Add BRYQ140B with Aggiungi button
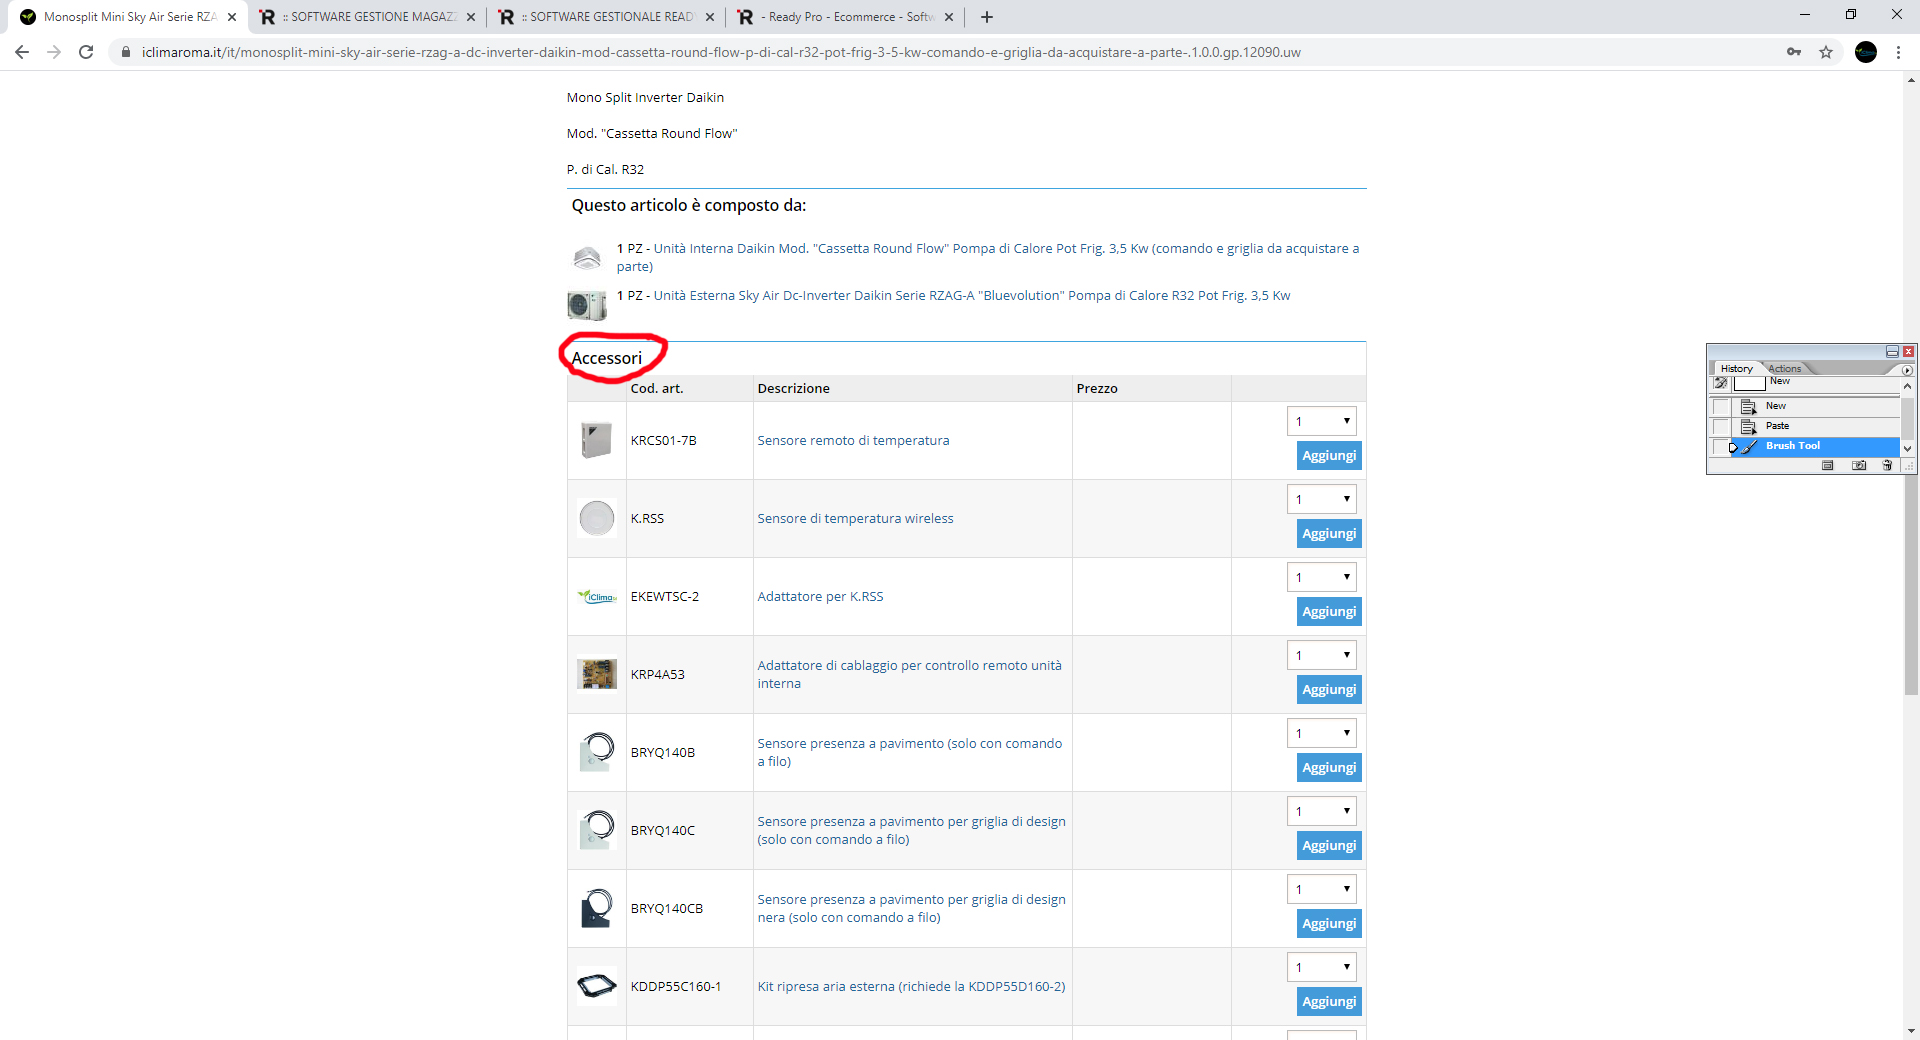The height and width of the screenshot is (1040, 1920). 1329,768
